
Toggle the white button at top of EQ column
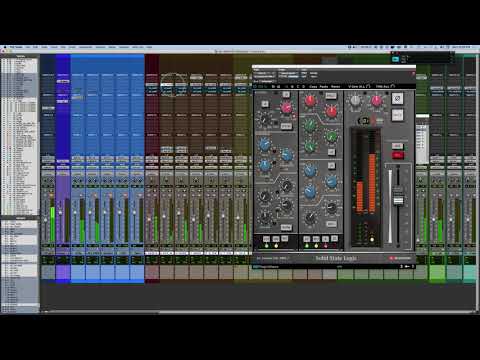(x=330, y=96)
